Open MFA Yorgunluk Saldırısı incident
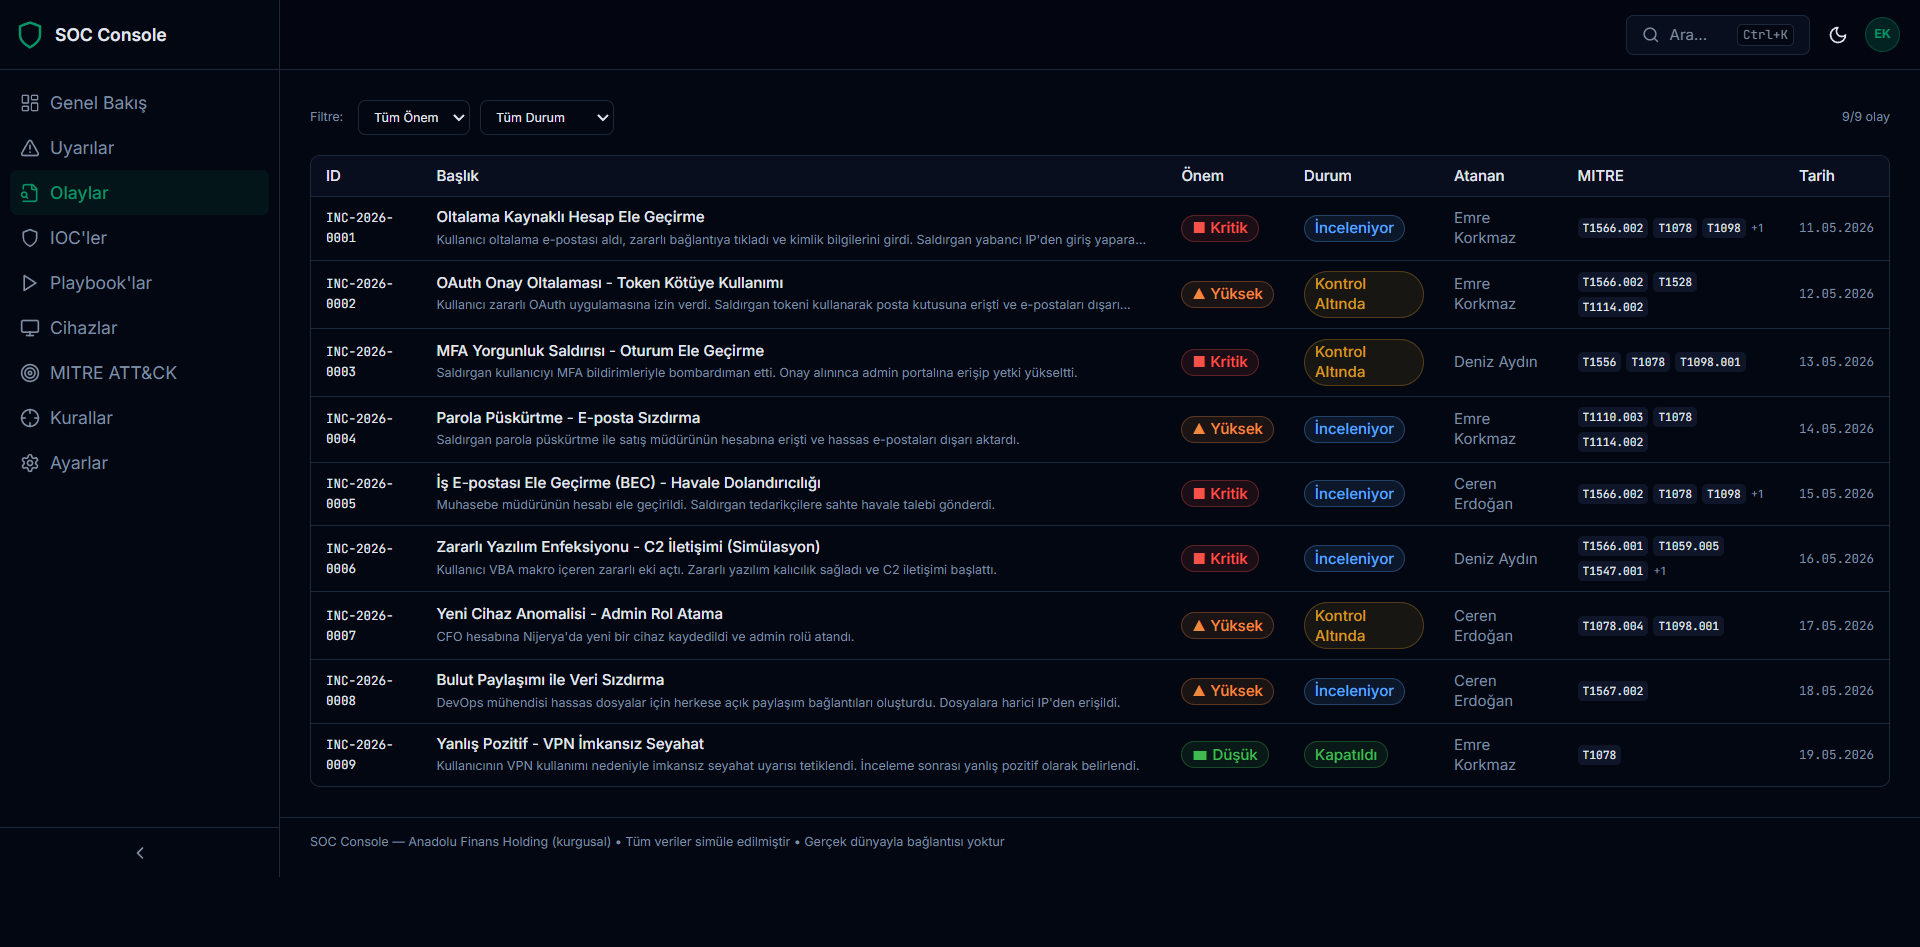The height and width of the screenshot is (947, 1920). click(x=600, y=351)
